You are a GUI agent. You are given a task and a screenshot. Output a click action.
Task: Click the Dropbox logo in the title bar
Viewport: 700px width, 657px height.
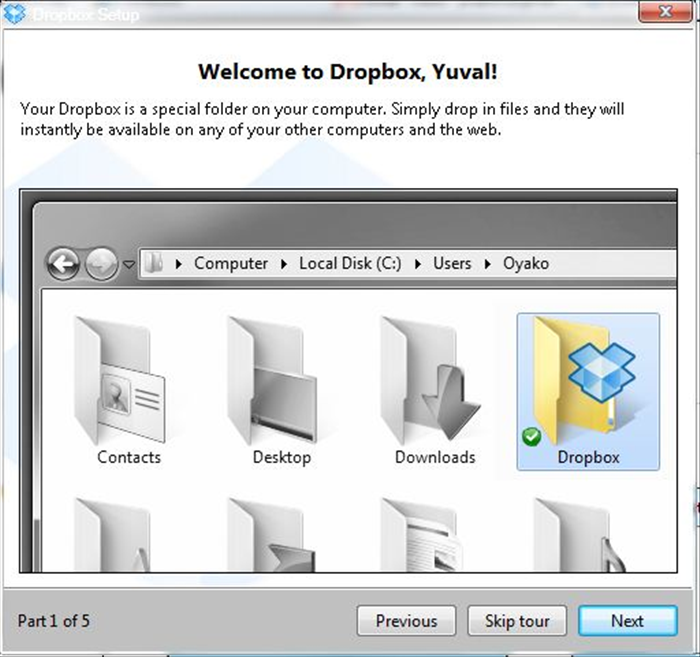[x=15, y=13]
